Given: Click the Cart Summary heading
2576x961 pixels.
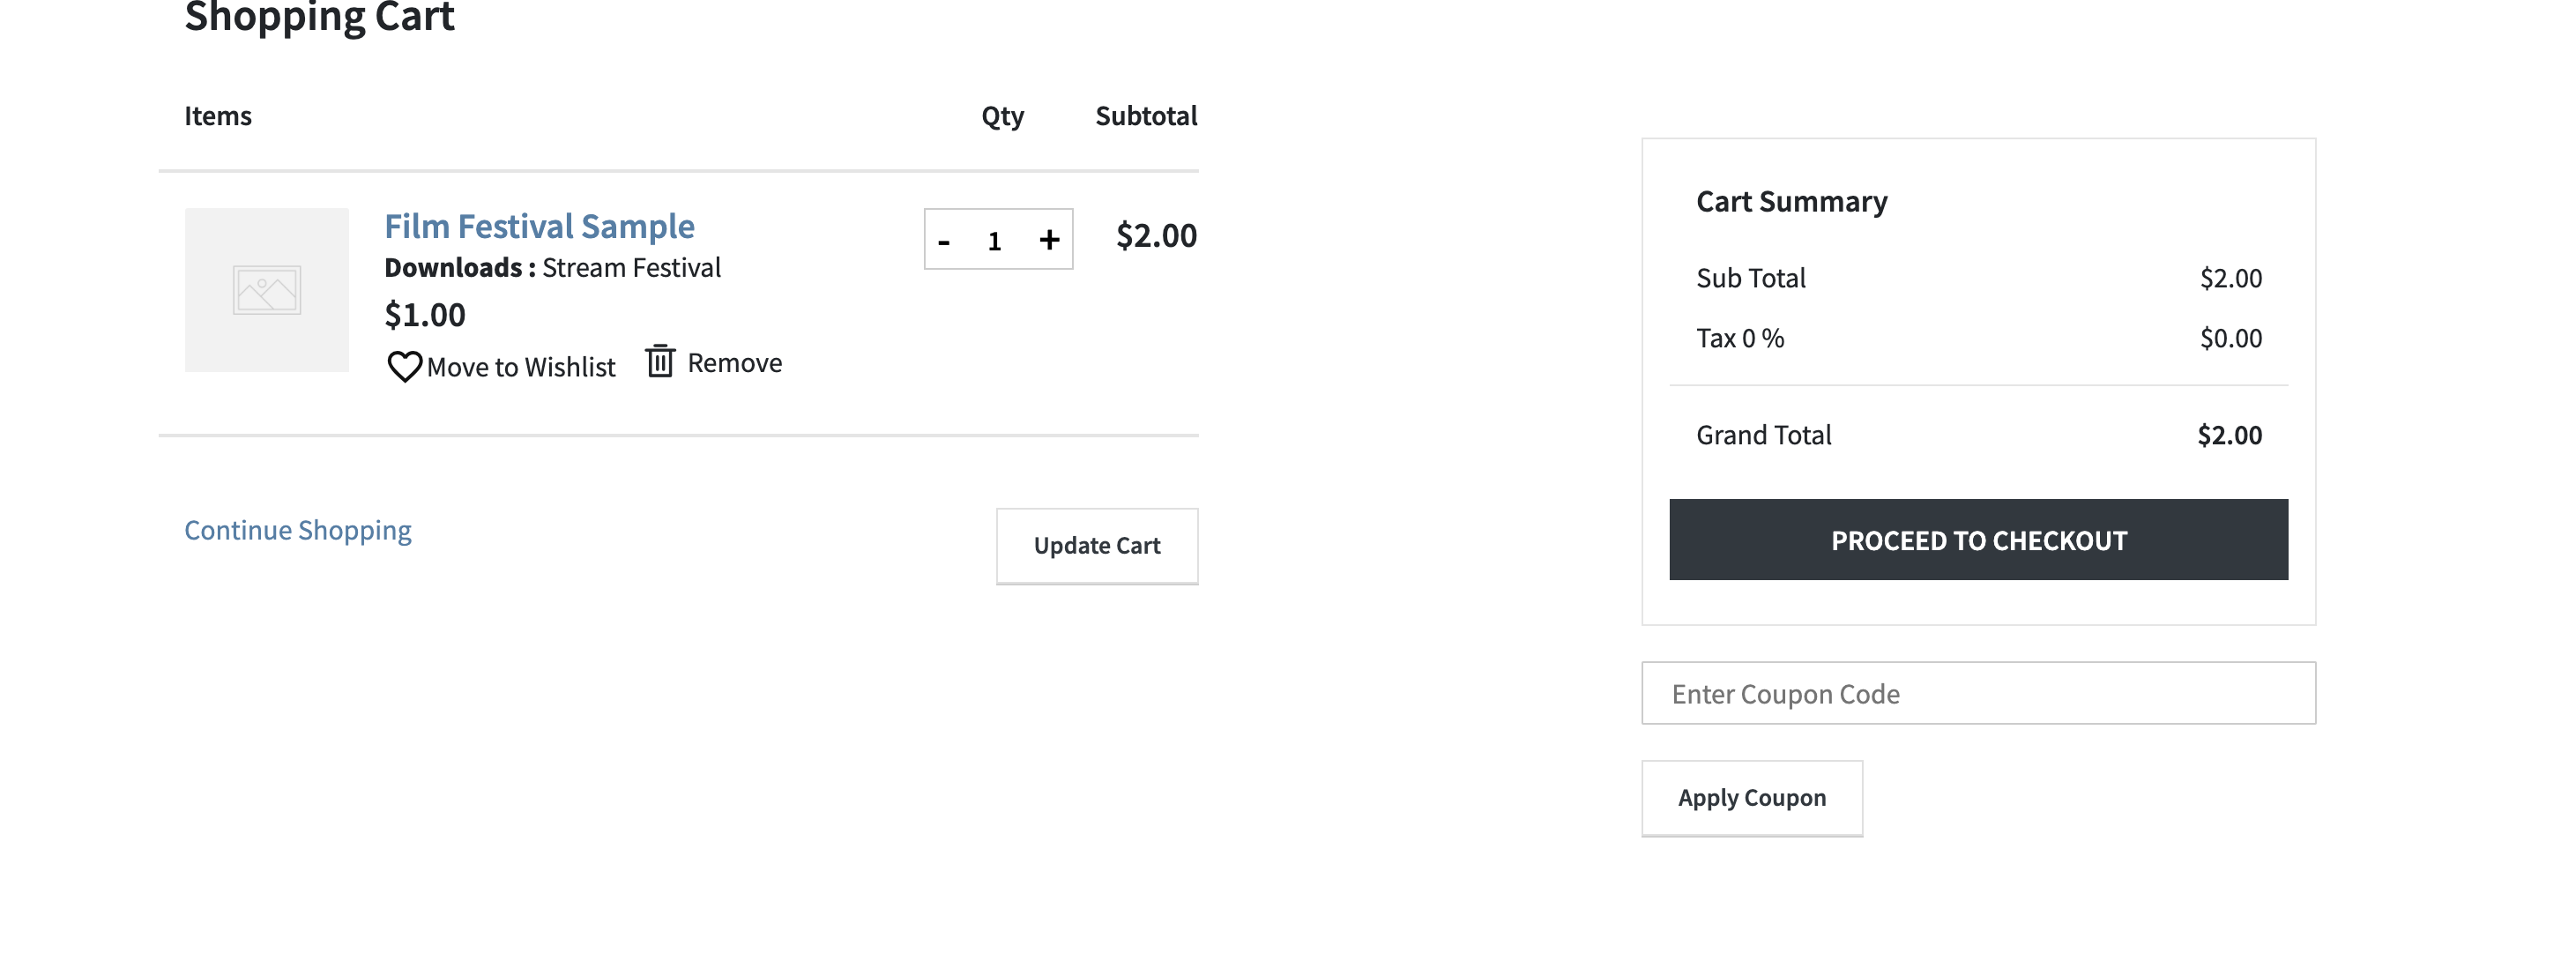Looking at the screenshot, I should point(1791,202).
